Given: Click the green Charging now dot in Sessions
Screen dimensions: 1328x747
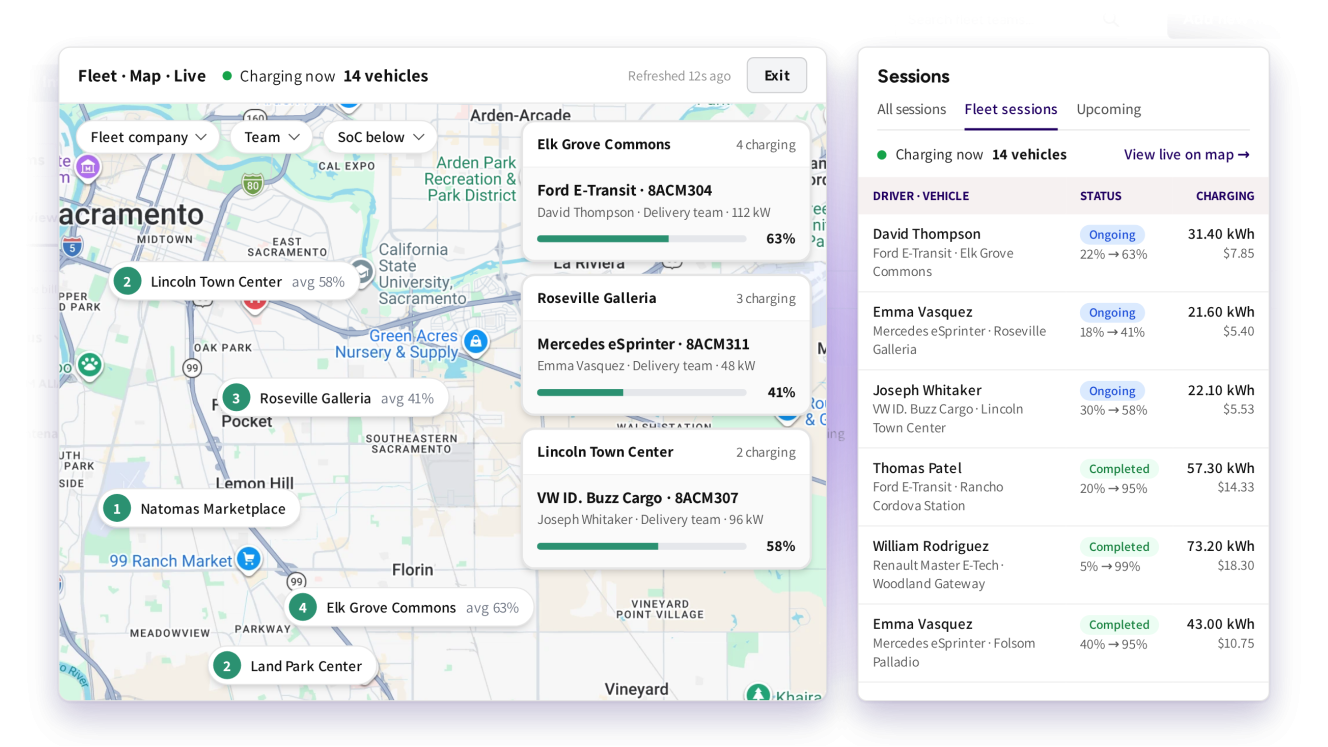Looking at the screenshot, I should click(x=882, y=155).
